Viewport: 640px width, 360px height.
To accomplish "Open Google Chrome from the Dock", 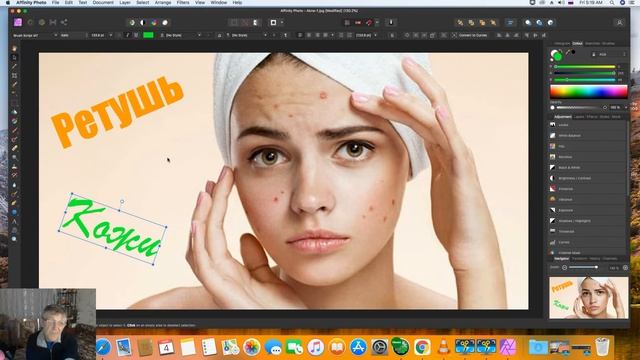I will coord(422,347).
